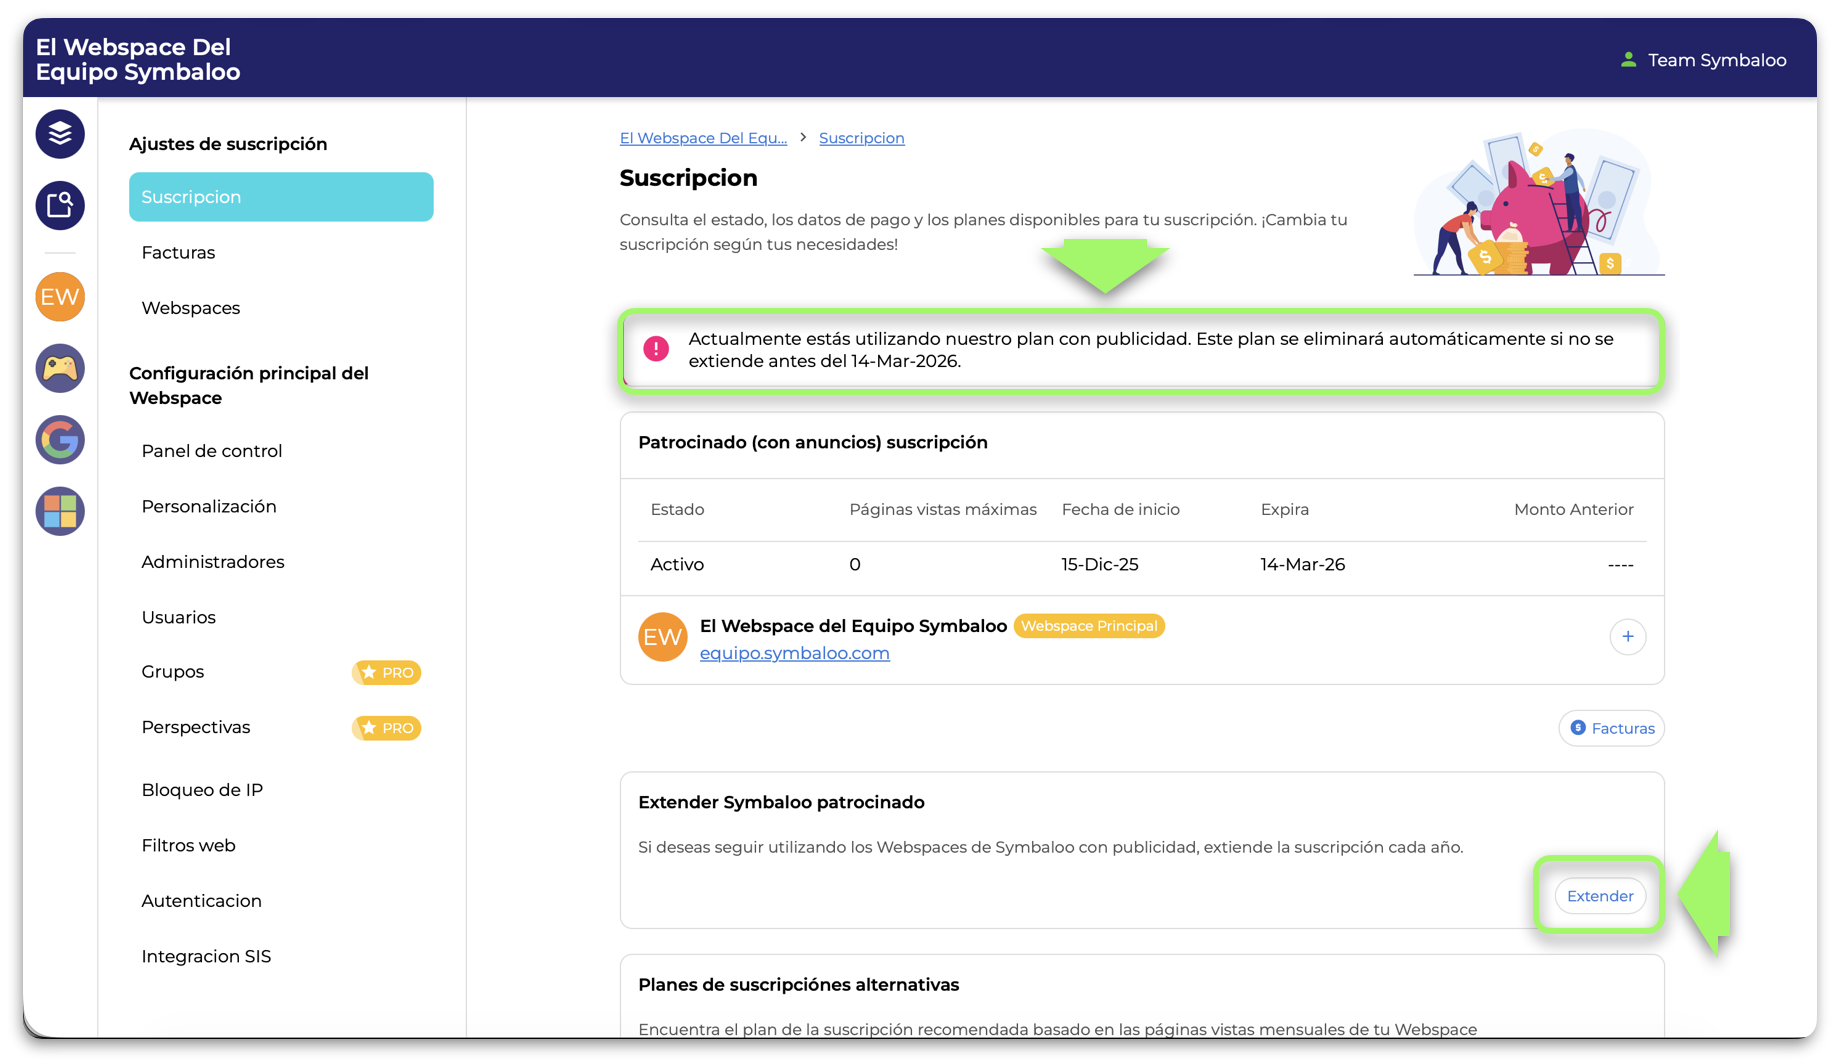Select Suscripcion in the settings menu
This screenshot has height=1060, width=1838.
click(281, 197)
